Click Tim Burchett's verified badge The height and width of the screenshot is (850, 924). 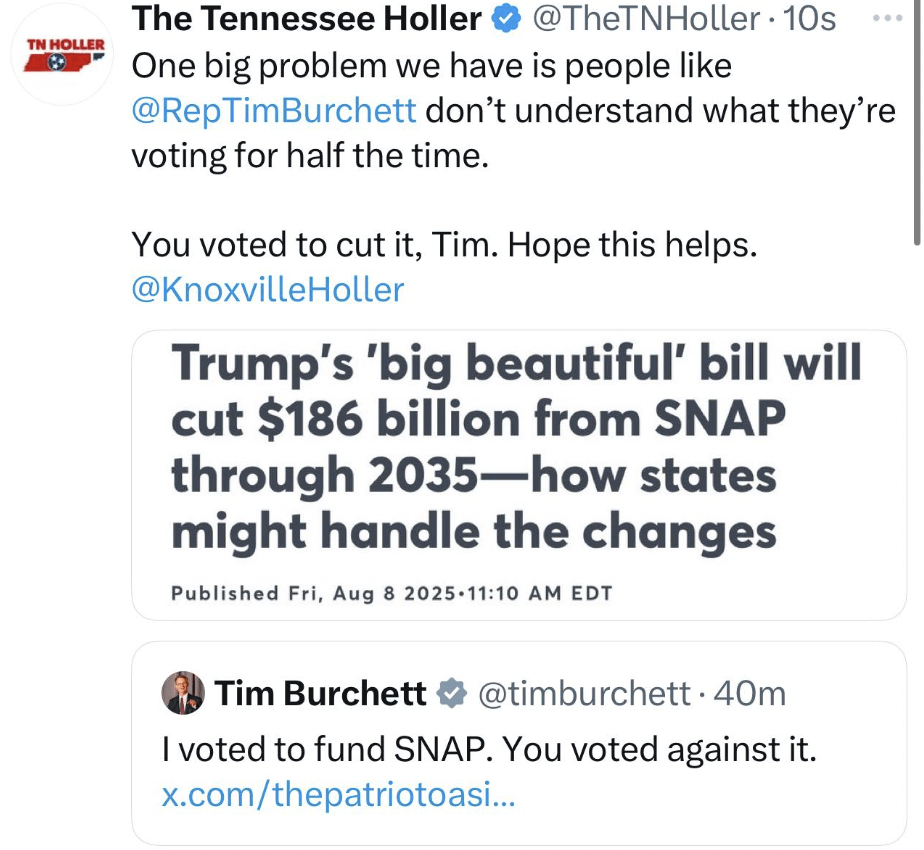(x=452, y=693)
